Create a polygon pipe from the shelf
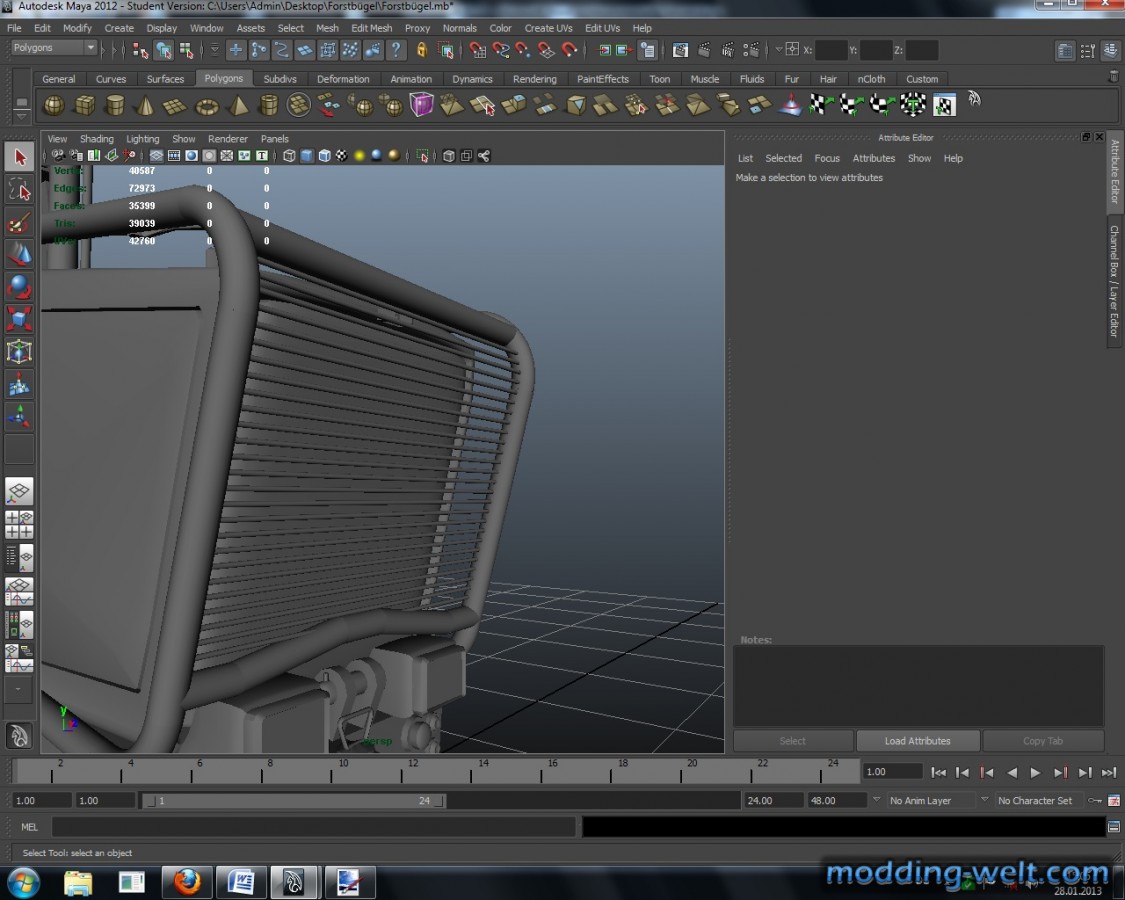 [x=268, y=106]
